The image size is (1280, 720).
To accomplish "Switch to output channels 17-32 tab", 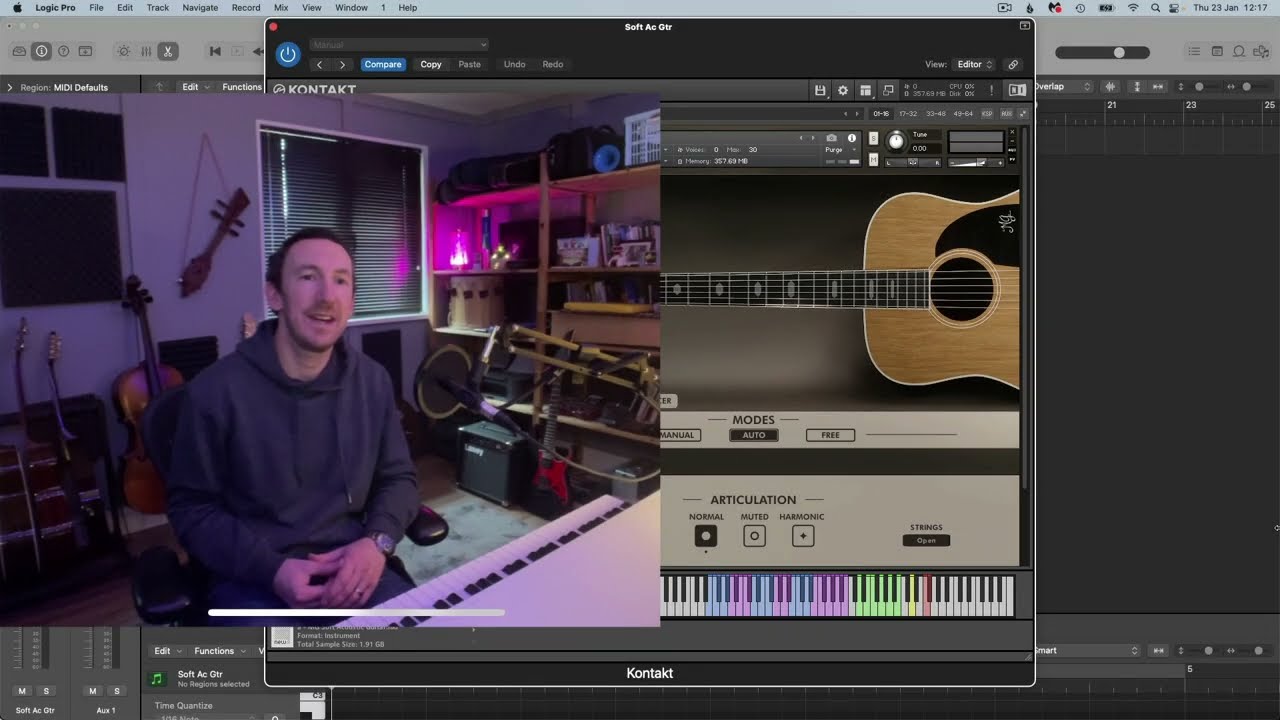I will coord(908,114).
